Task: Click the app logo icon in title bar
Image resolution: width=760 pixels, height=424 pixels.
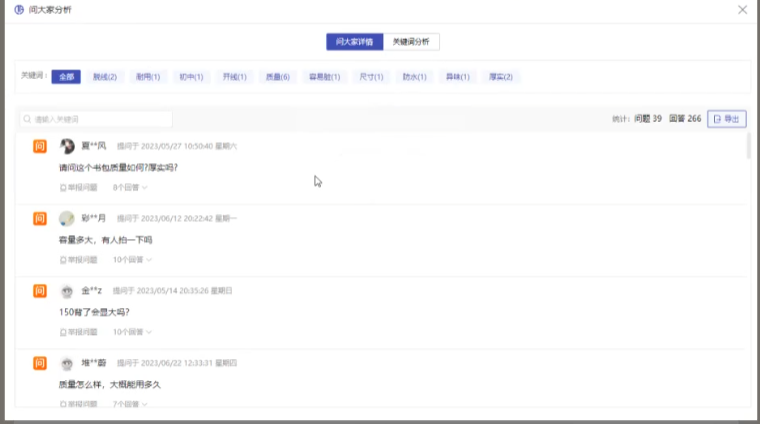Action: tap(18, 9)
